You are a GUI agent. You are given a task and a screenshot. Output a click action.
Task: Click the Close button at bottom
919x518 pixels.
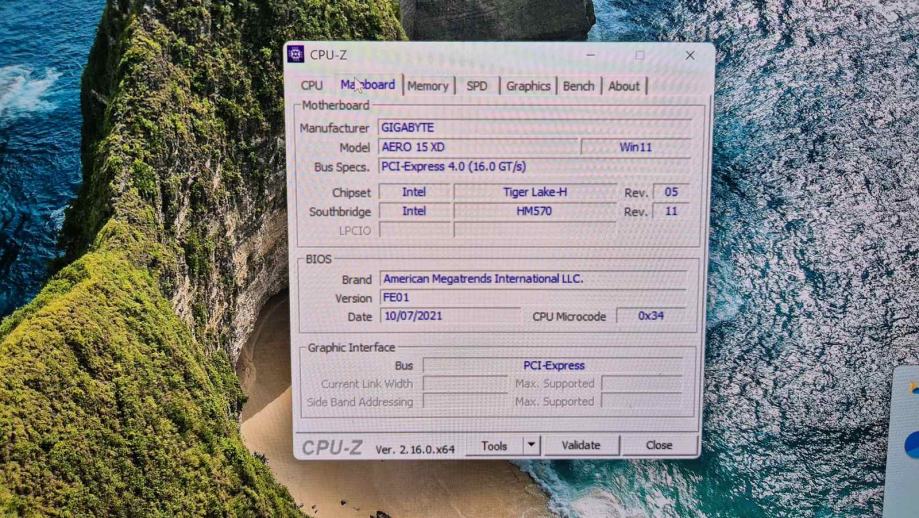click(x=659, y=445)
